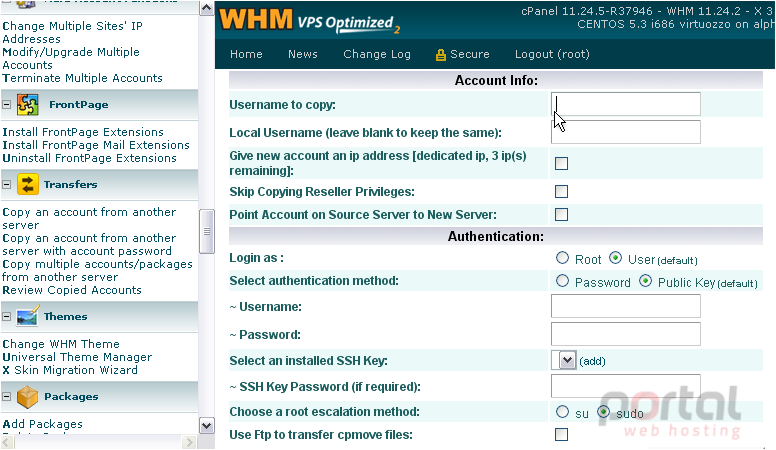Choose su root escalation method
This screenshot has height=450, width=776.
[562, 412]
